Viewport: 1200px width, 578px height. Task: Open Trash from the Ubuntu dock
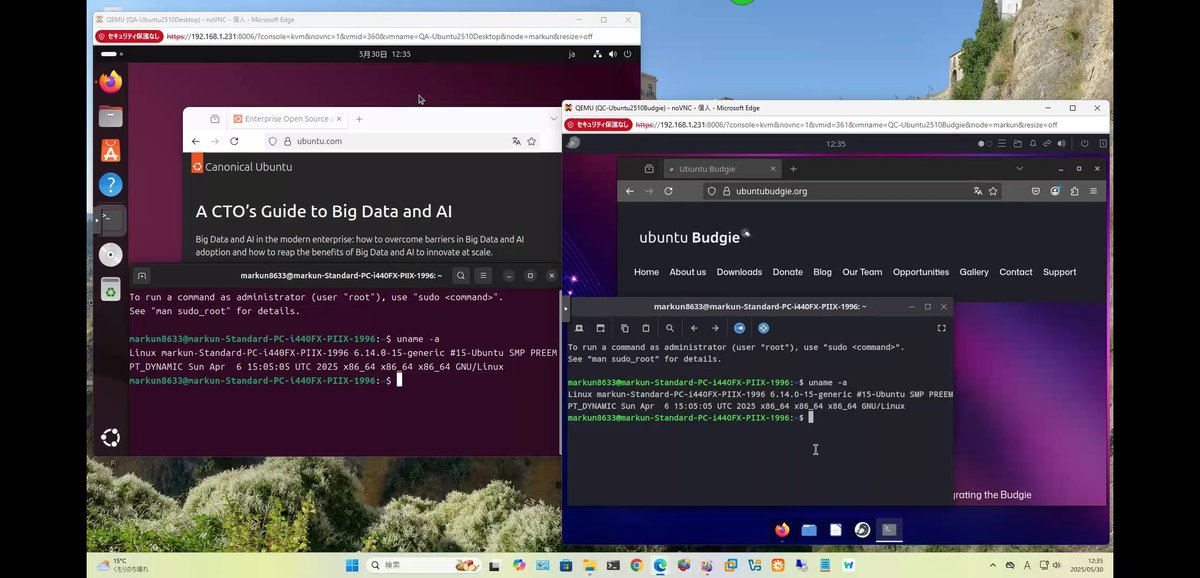pyautogui.click(x=110, y=291)
